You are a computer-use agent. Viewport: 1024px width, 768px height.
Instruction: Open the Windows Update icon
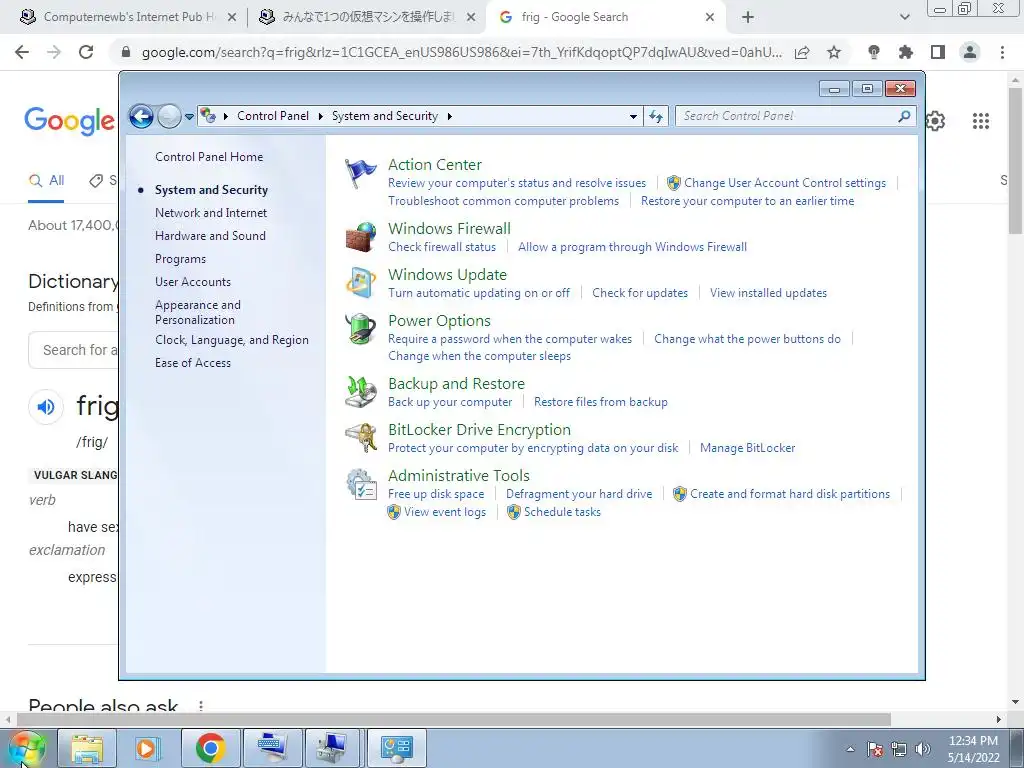[360, 283]
